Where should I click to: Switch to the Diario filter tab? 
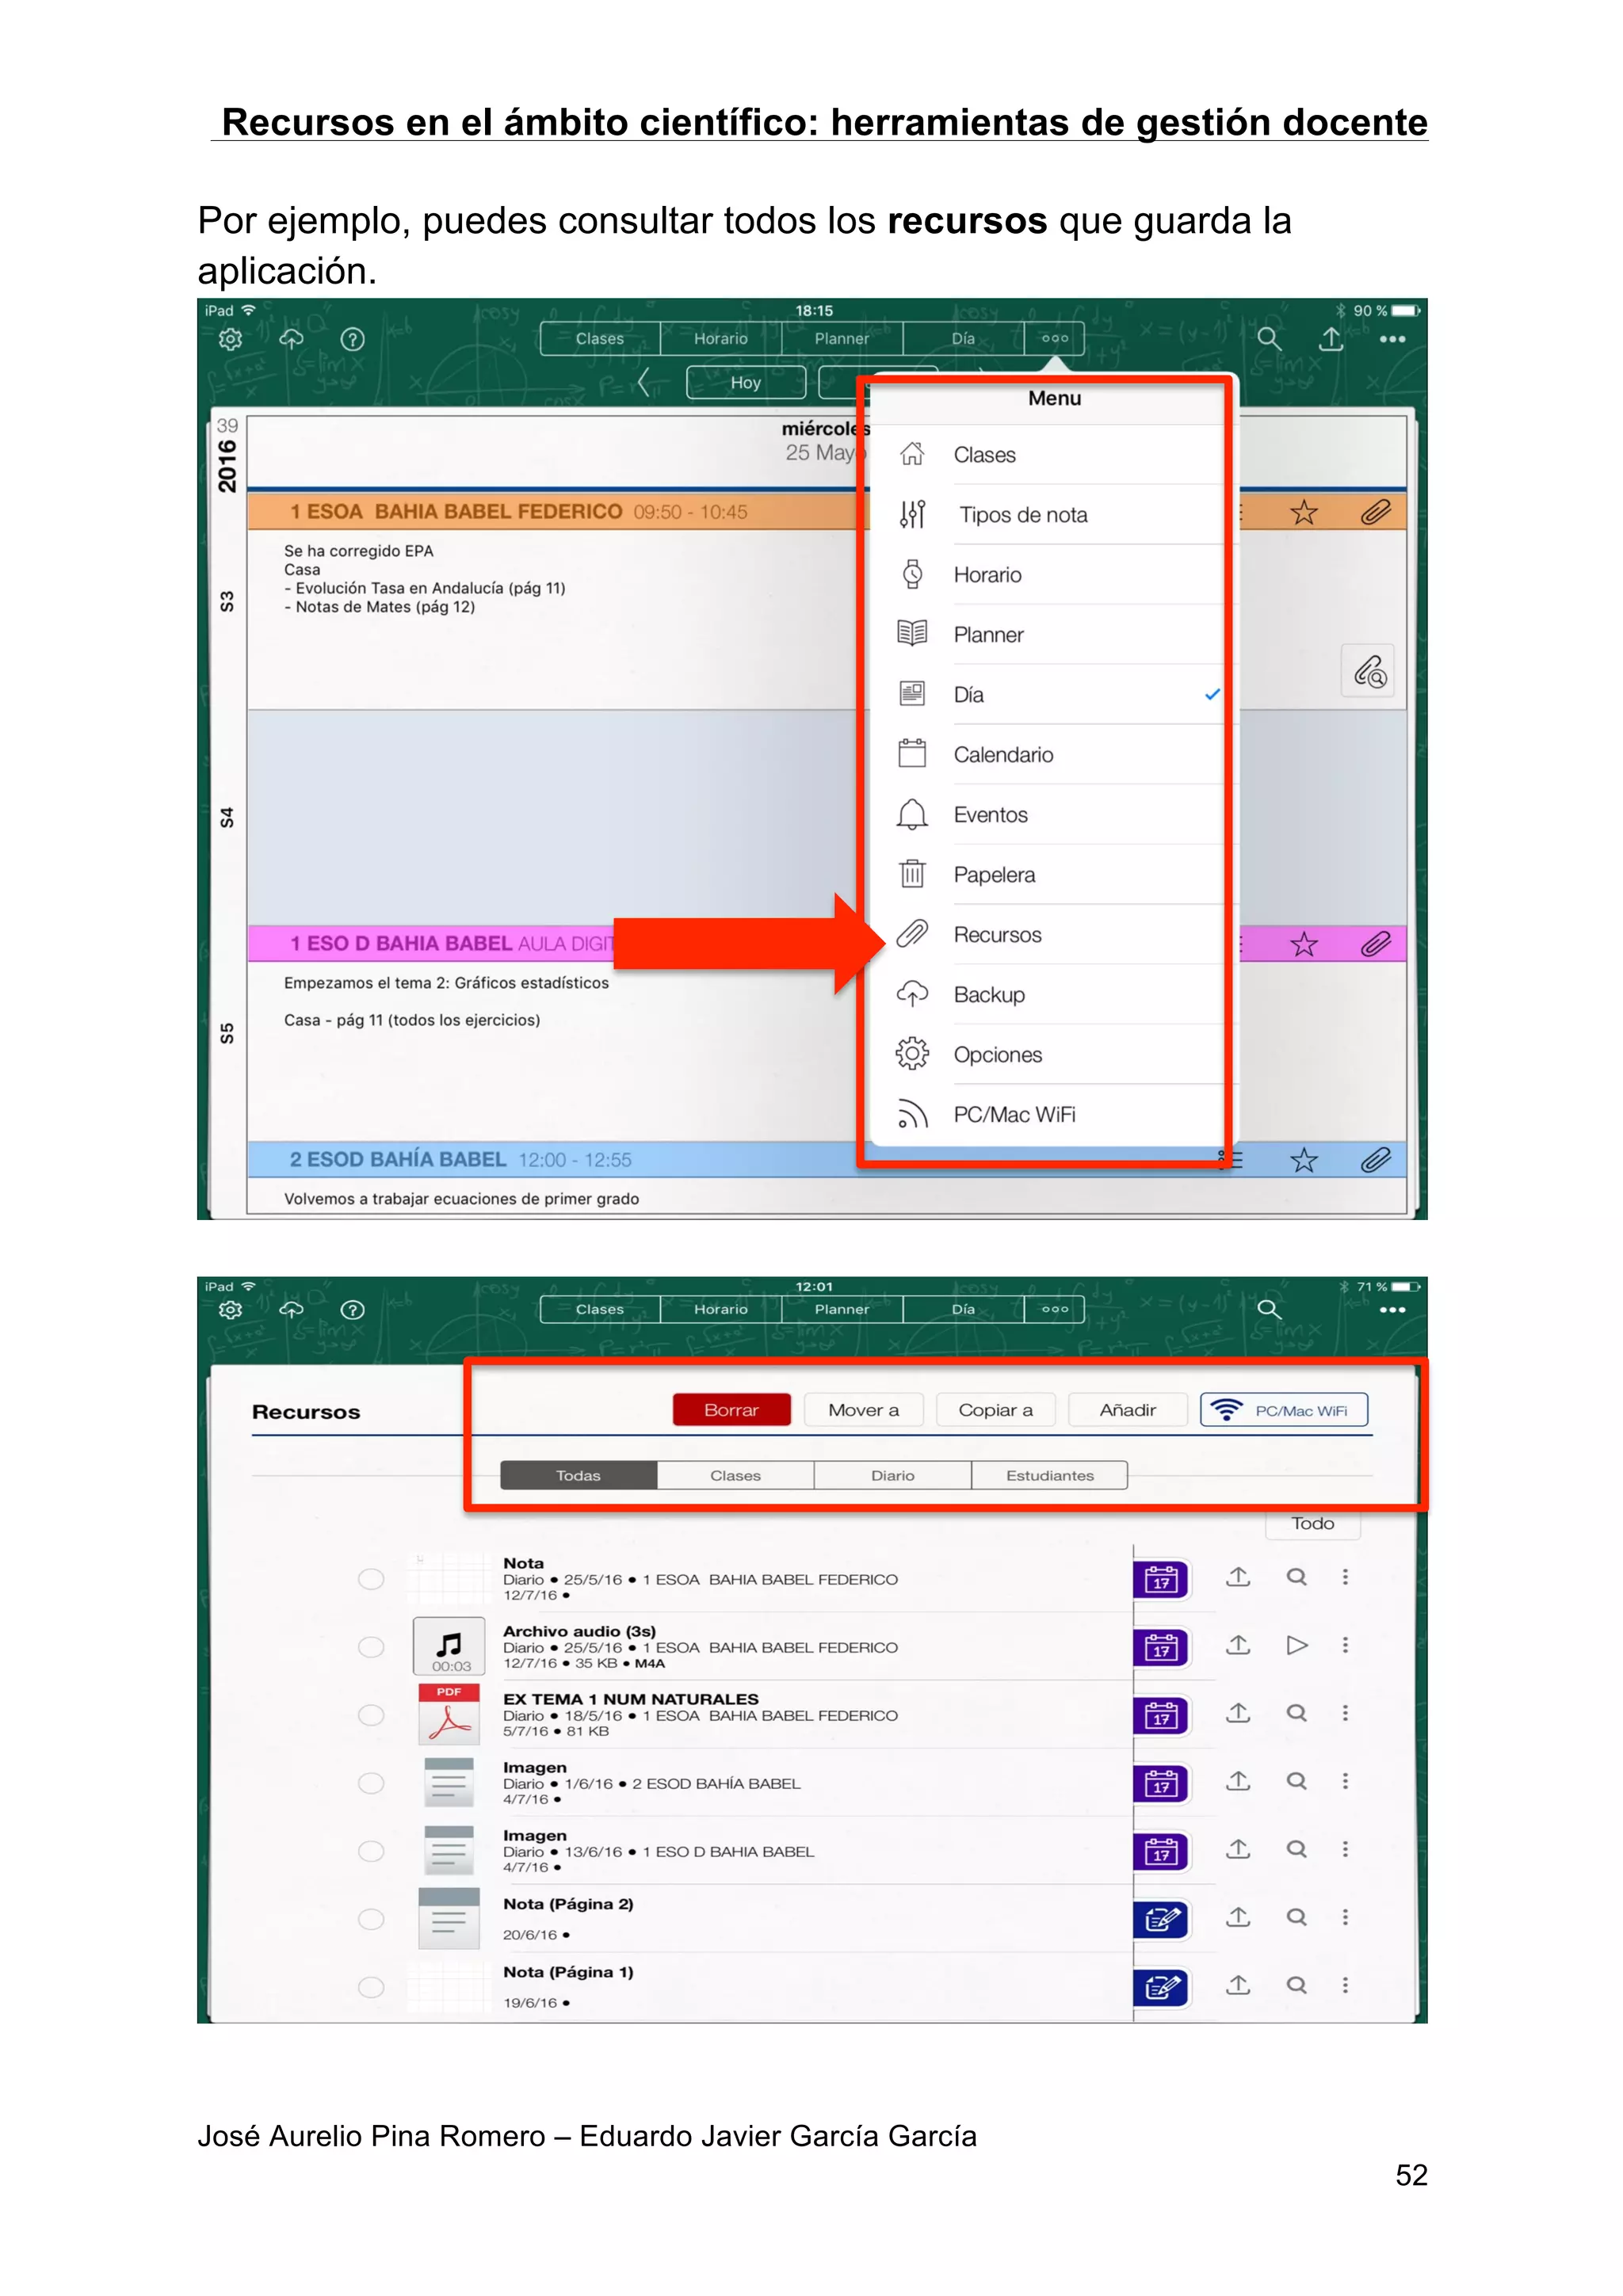coord(892,1475)
